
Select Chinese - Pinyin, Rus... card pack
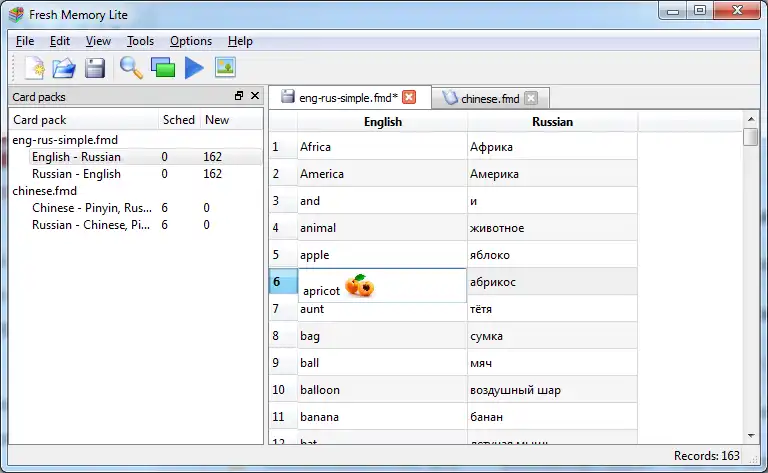tap(92, 208)
